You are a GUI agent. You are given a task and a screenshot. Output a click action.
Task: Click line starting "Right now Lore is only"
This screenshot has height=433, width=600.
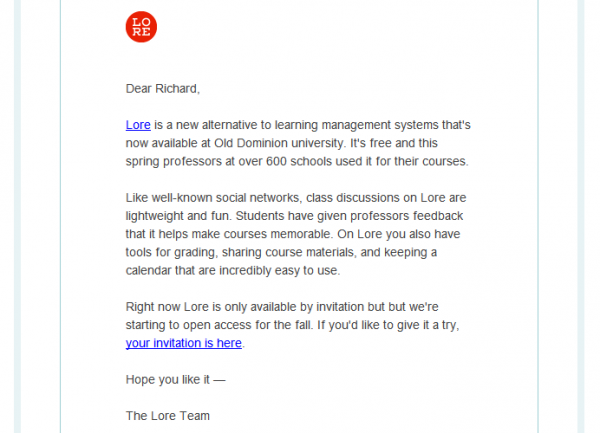click(282, 307)
